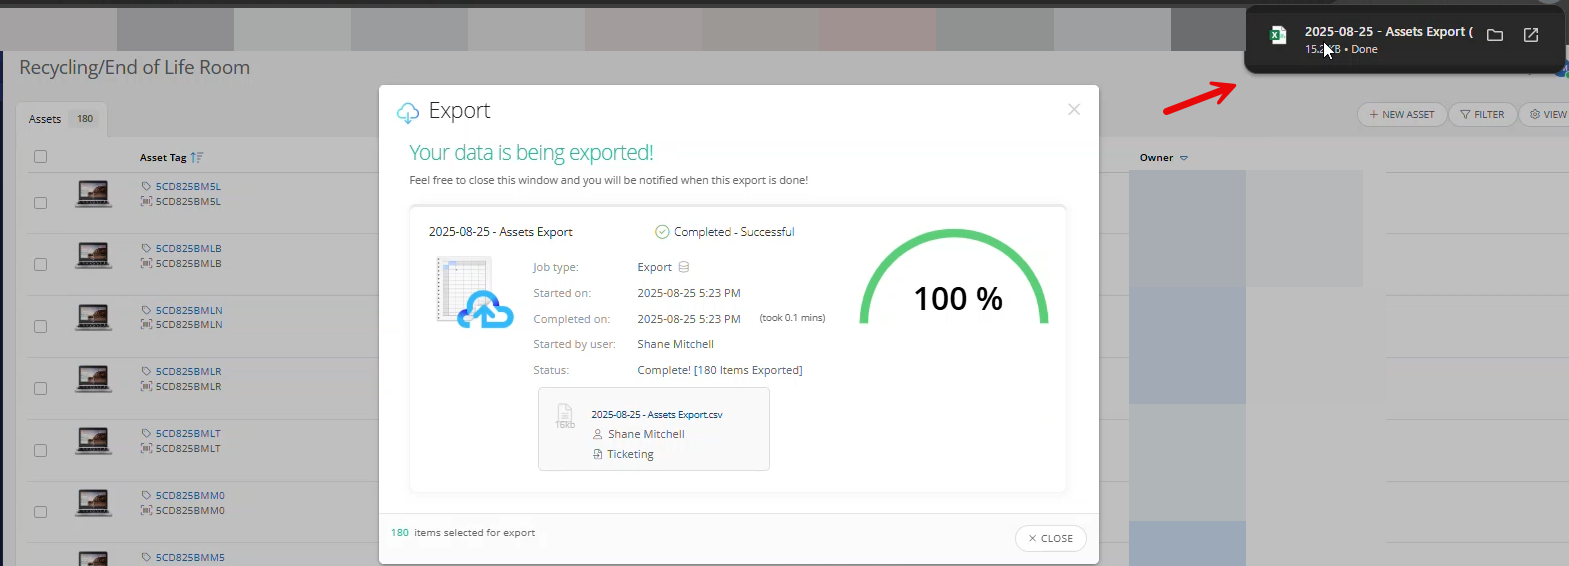The width and height of the screenshot is (1569, 566).
Task: Click the cloud upload spreadsheet illustration
Action: 474,293
